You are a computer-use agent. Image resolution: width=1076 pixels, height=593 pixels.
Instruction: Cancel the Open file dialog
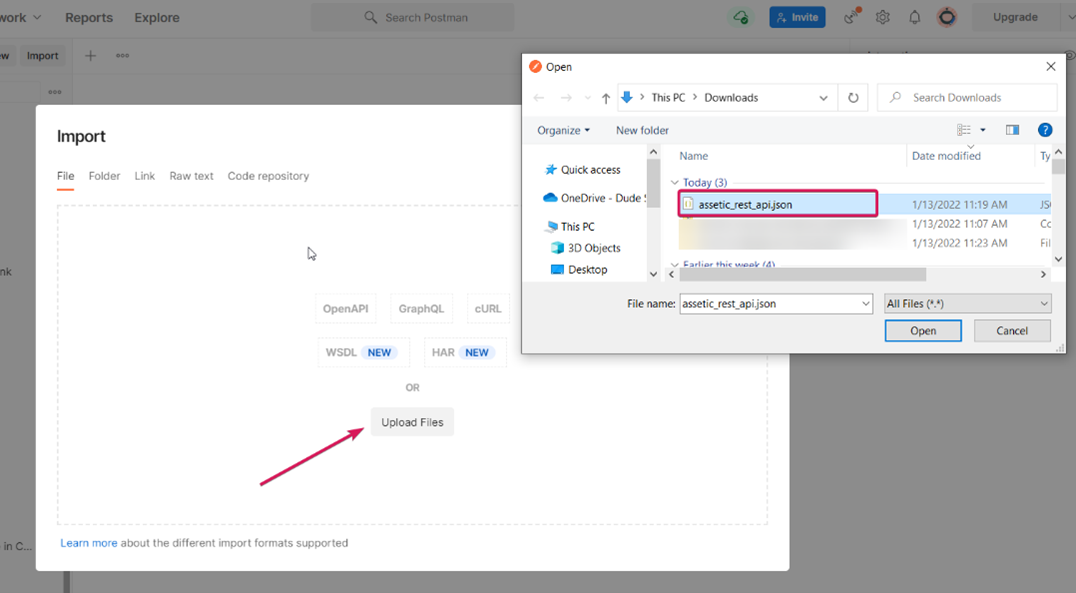point(1012,331)
